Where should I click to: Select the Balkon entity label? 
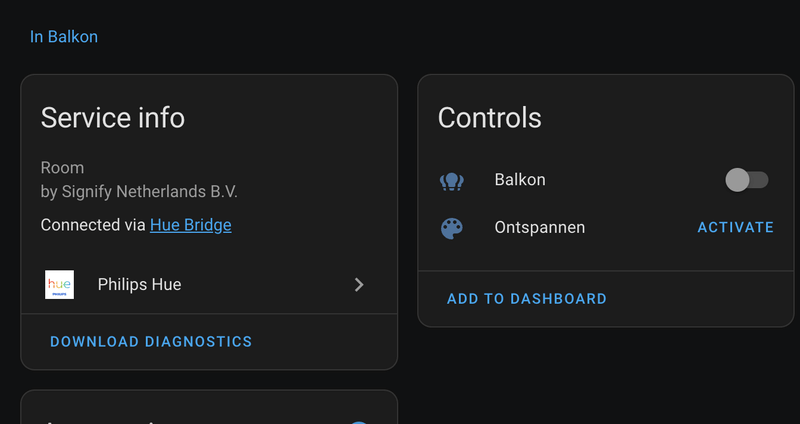coord(520,181)
